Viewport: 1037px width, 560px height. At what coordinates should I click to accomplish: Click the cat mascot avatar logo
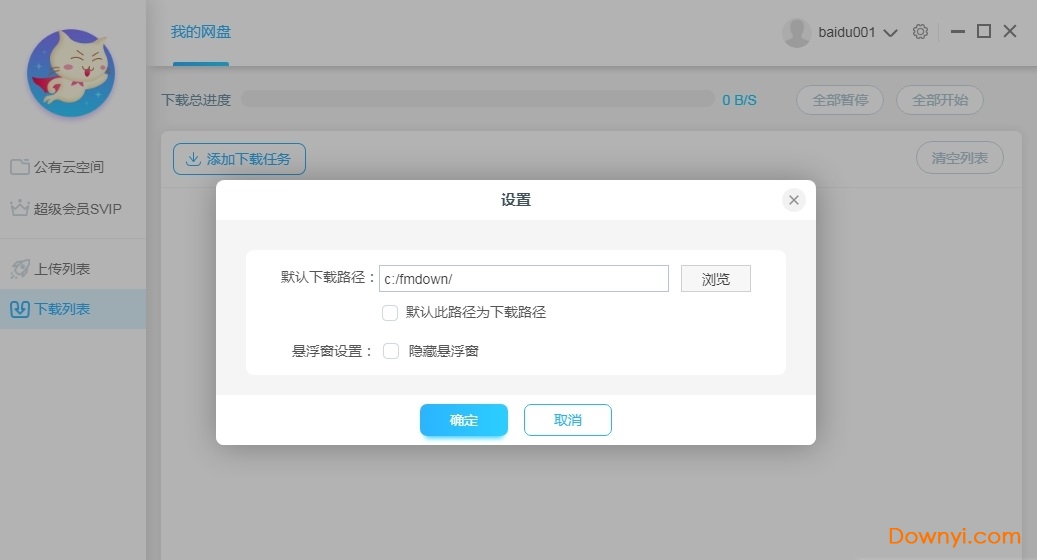click(71, 73)
